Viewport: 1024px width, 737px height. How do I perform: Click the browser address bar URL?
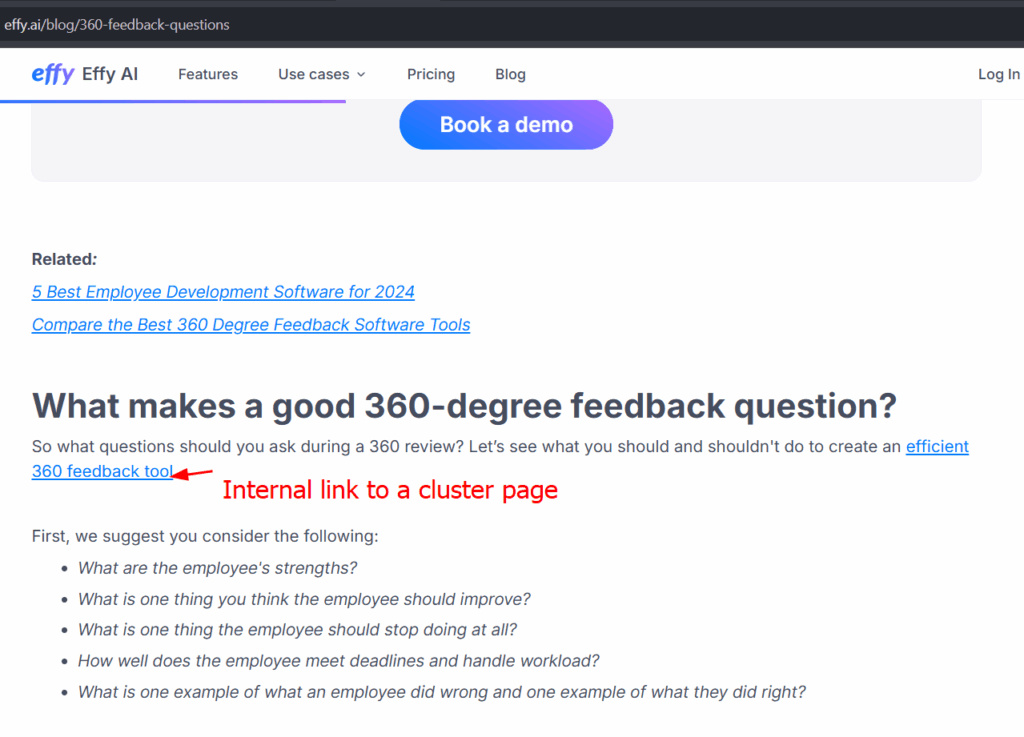pos(117,25)
